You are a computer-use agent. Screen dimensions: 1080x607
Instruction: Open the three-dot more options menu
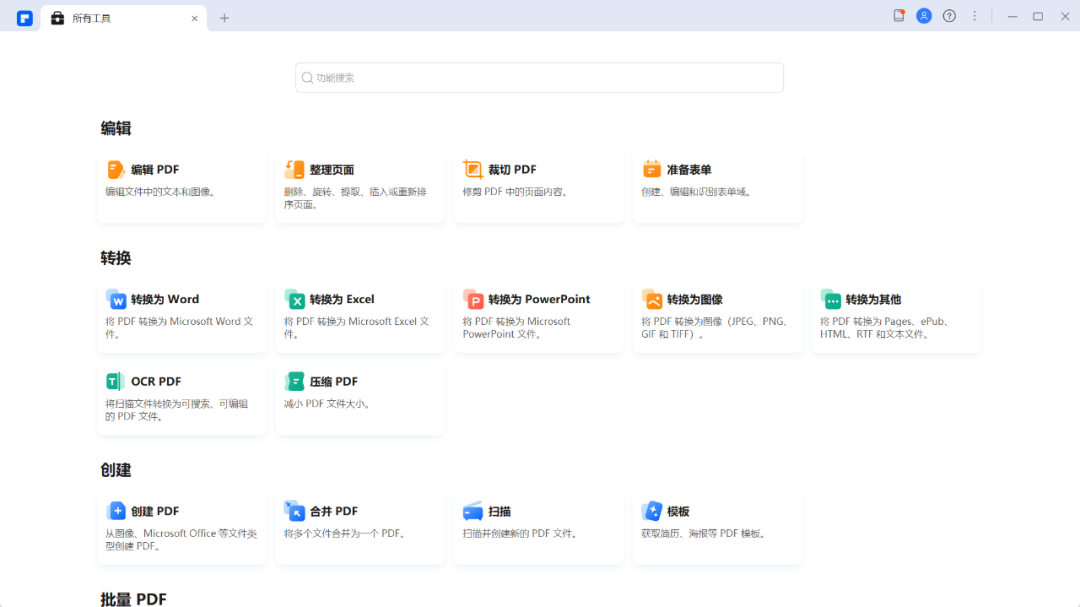tap(975, 16)
